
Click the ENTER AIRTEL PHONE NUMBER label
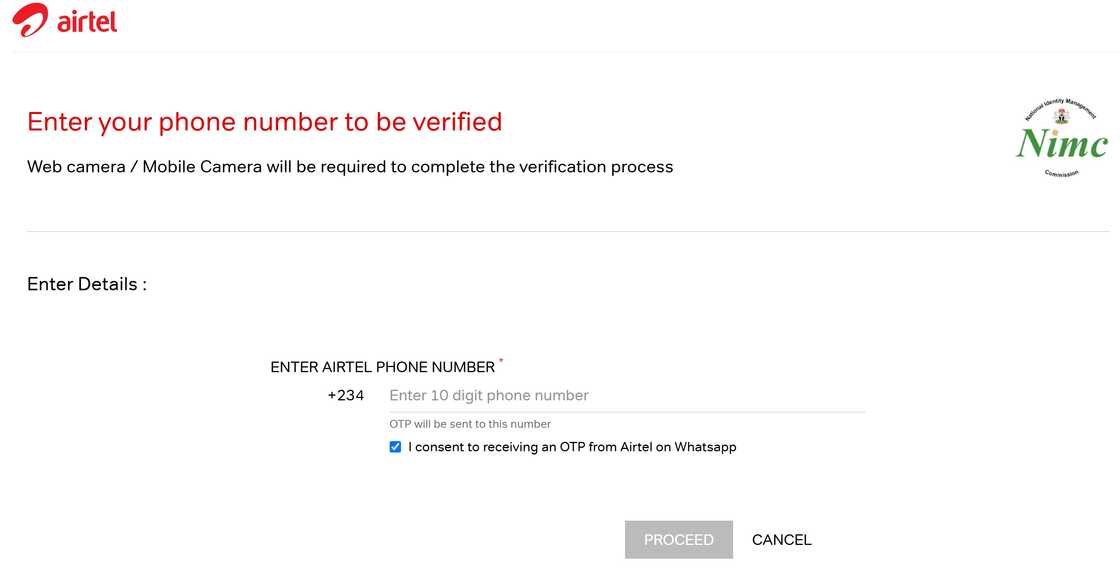pos(382,367)
